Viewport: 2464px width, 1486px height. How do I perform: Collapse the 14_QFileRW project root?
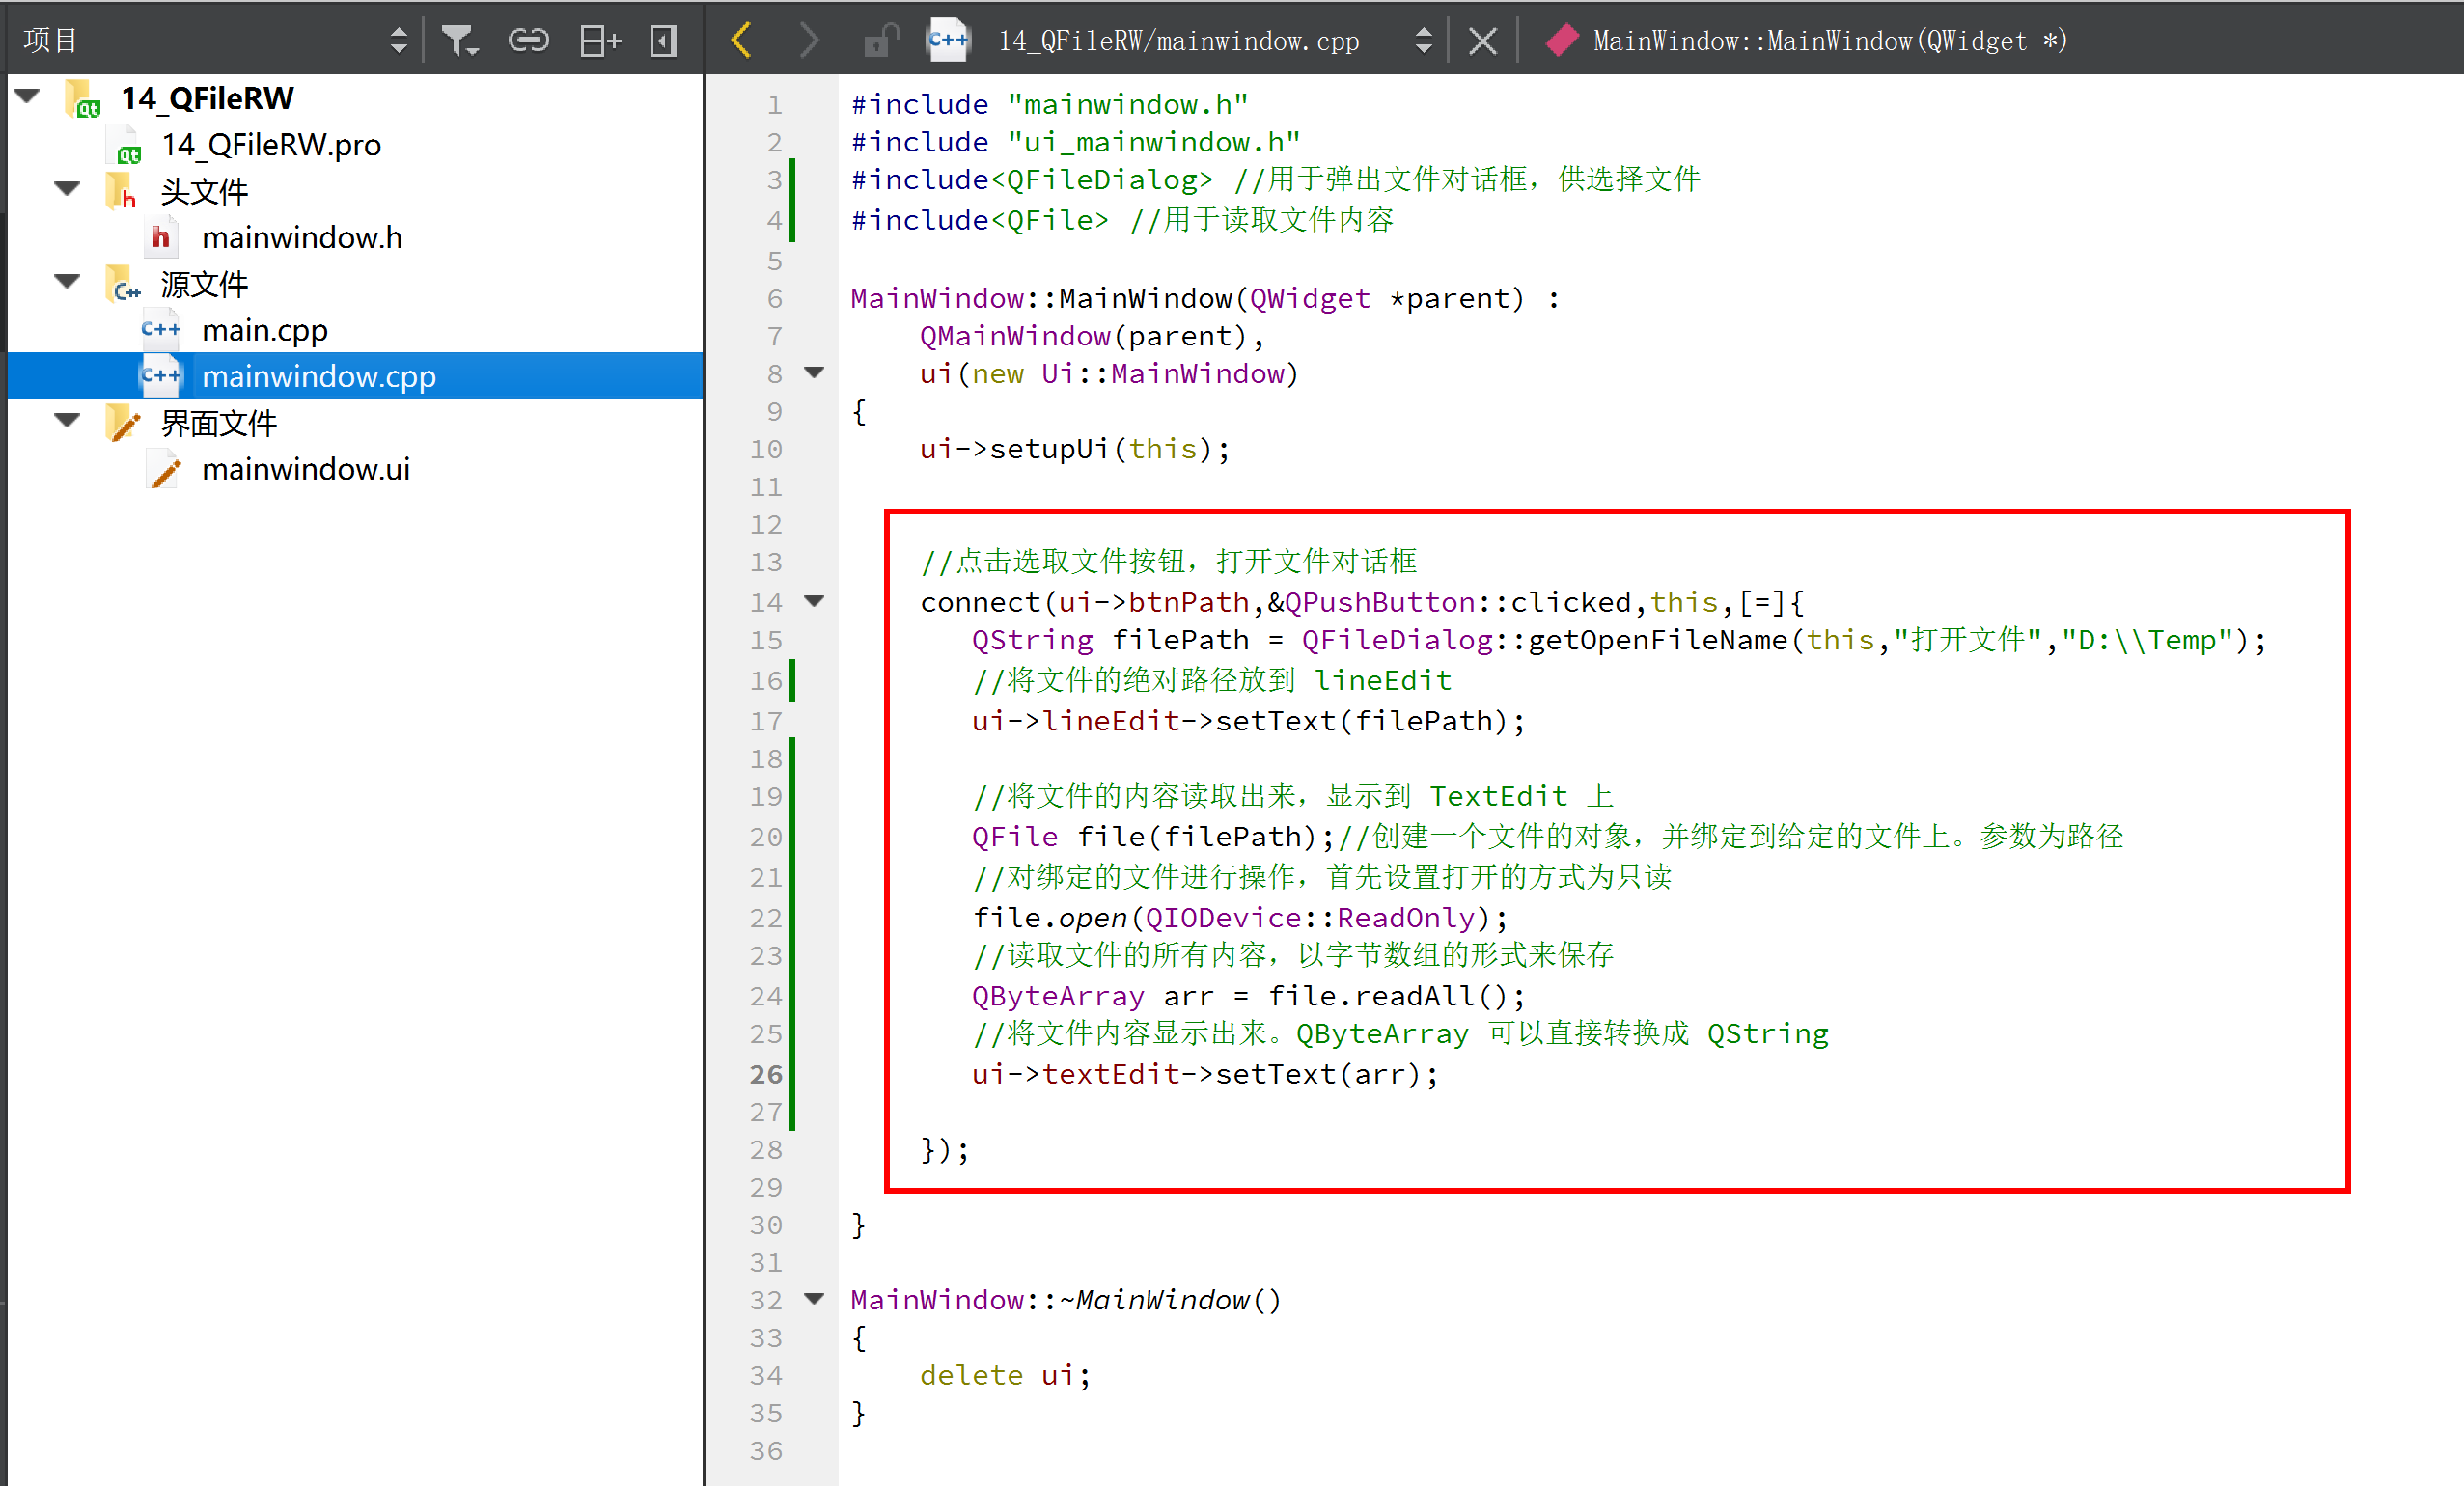26,95
